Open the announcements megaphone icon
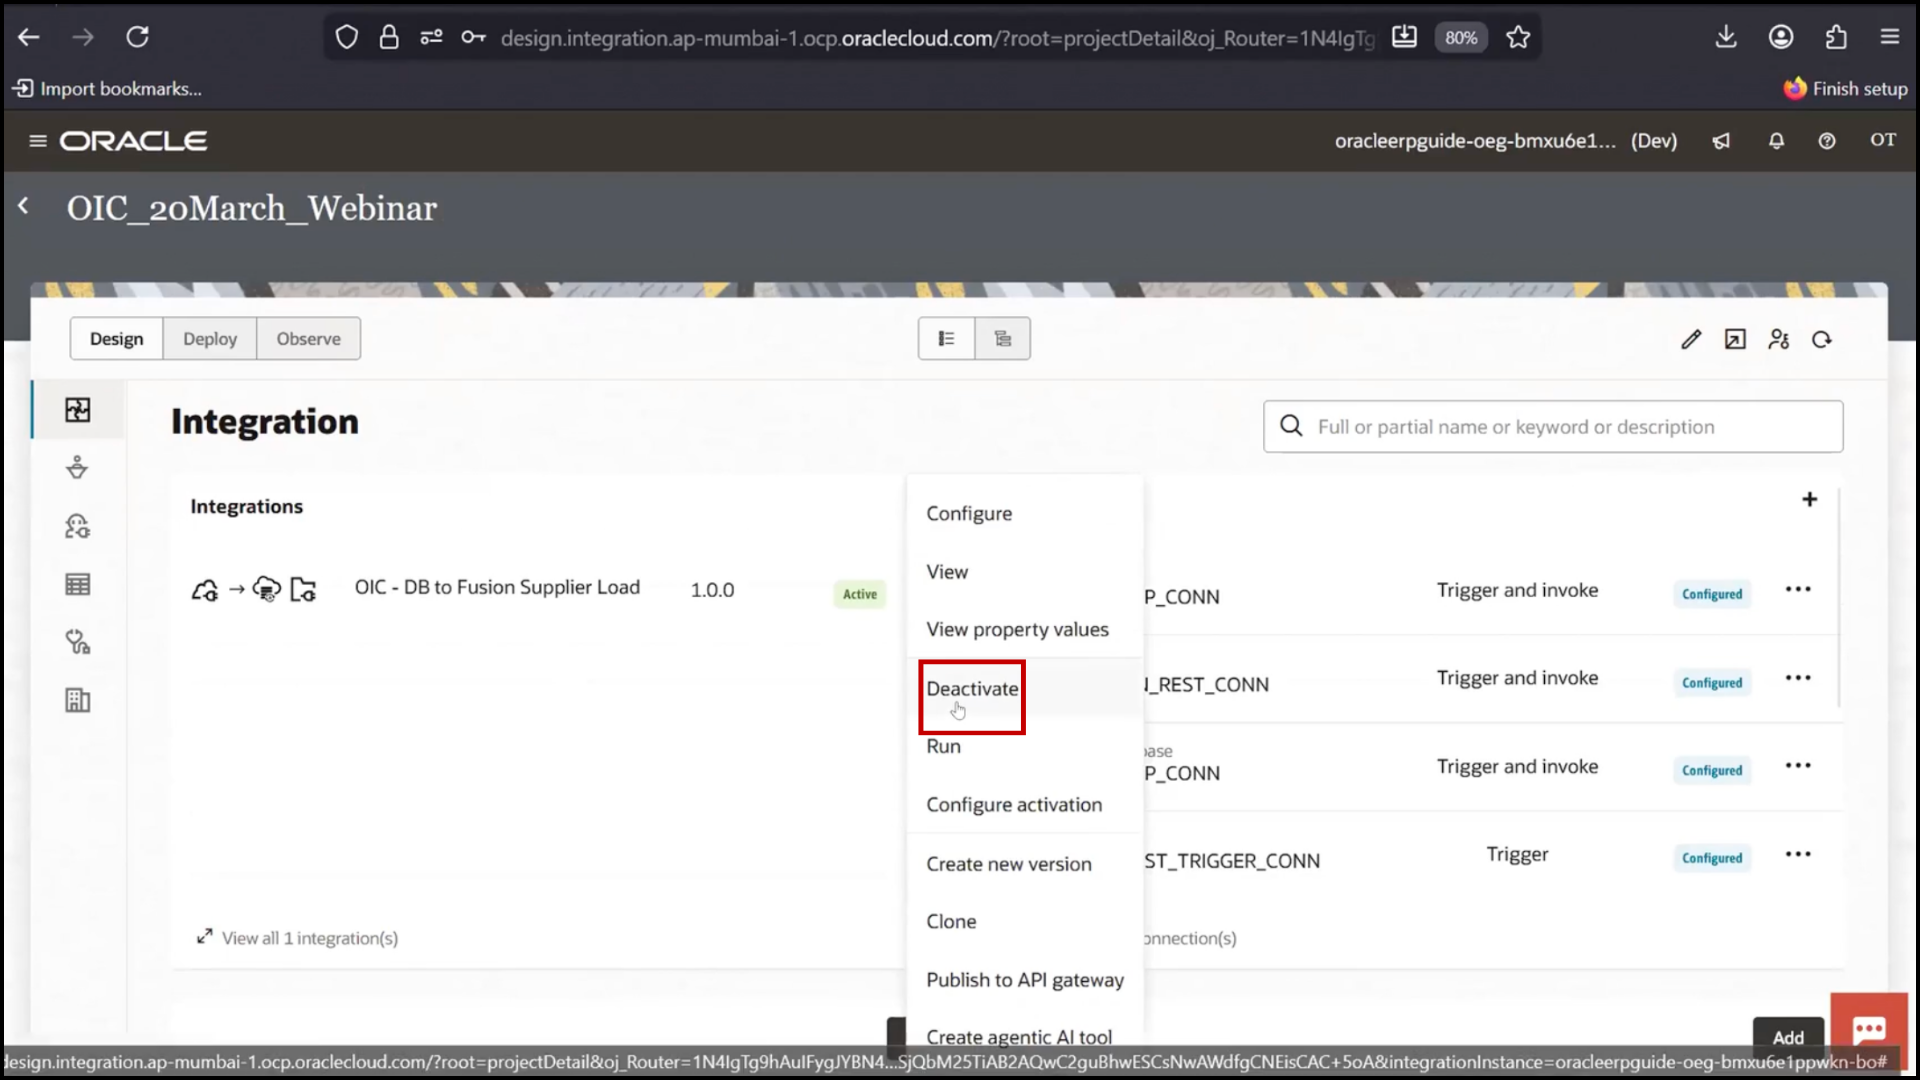Viewport: 1920px width, 1080px height. 1721,141
